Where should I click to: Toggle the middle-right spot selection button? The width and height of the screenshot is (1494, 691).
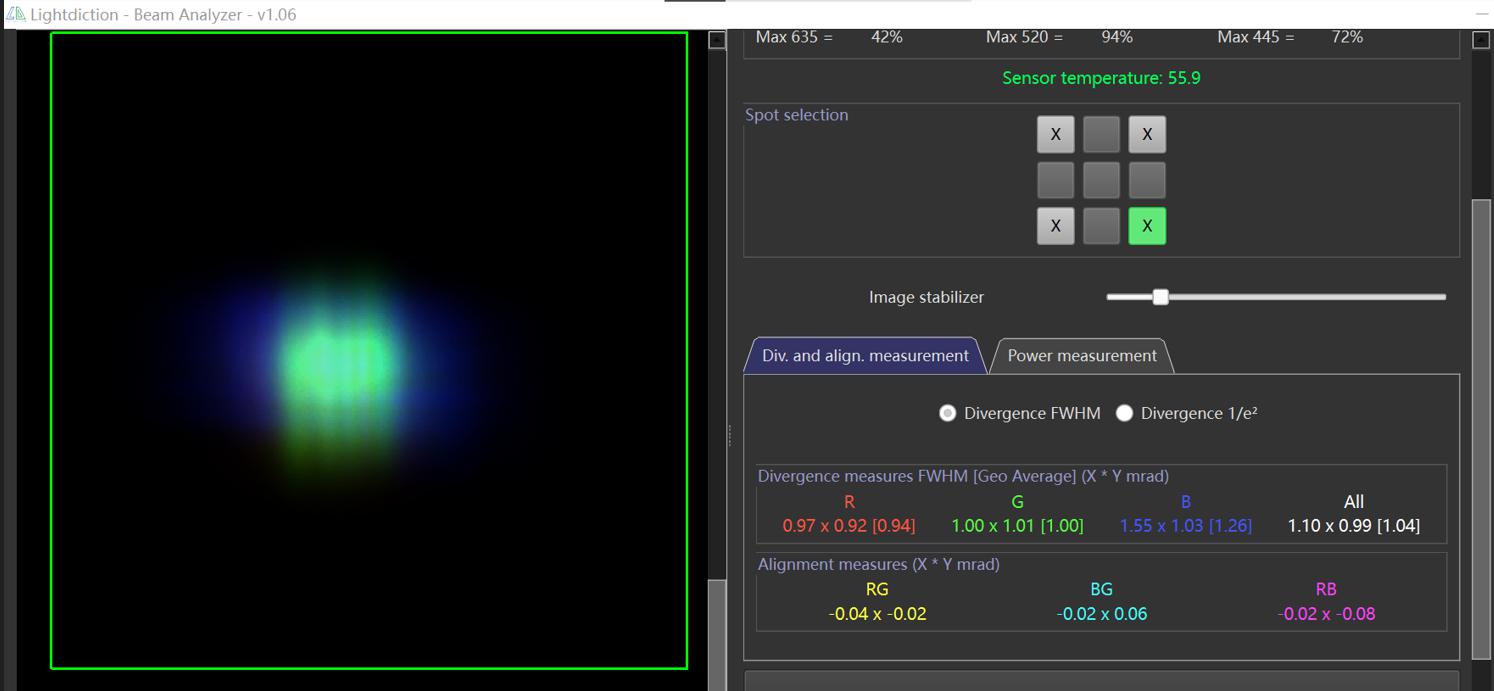1147,180
